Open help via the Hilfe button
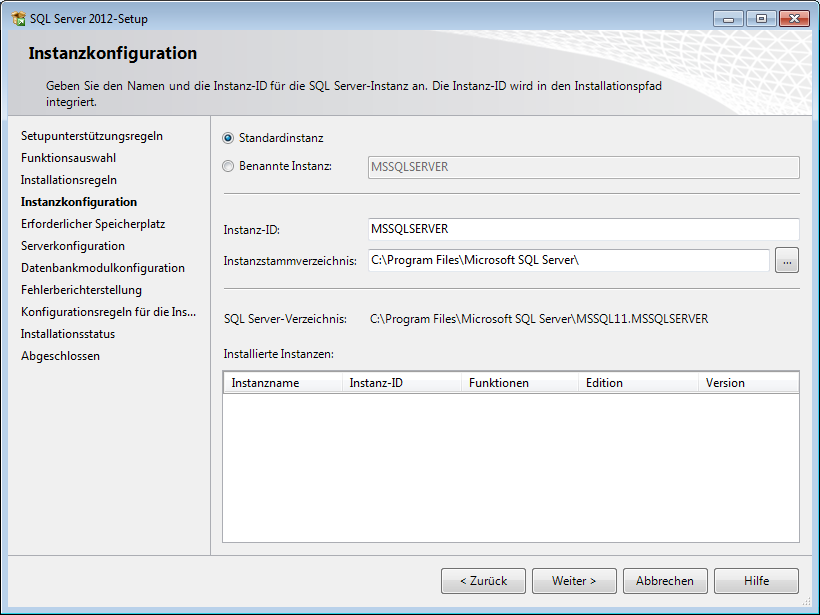Image resolution: width=820 pixels, height=615 pixels. 756,581
